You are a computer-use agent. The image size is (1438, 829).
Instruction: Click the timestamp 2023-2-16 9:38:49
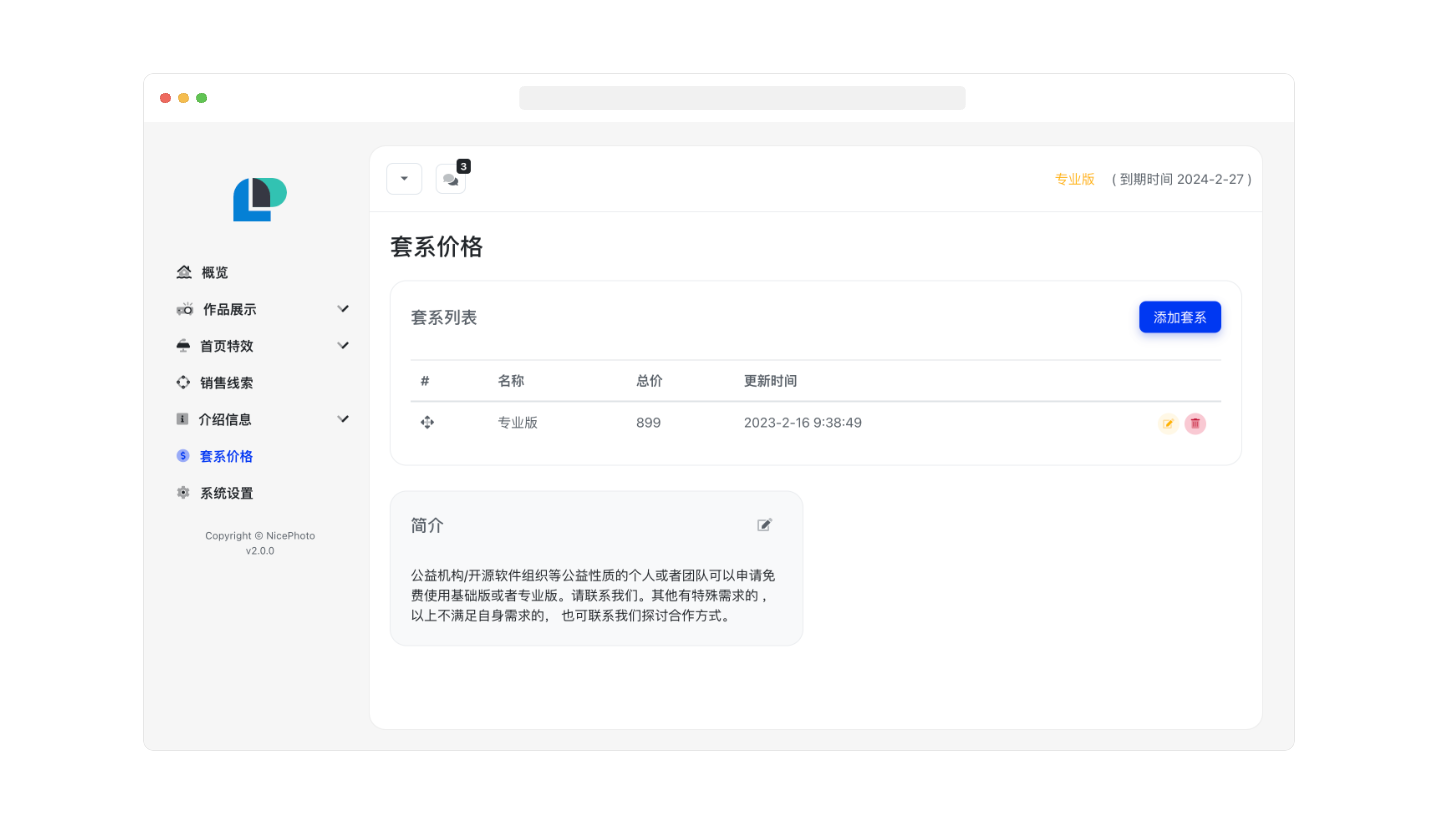pos(803,423)
